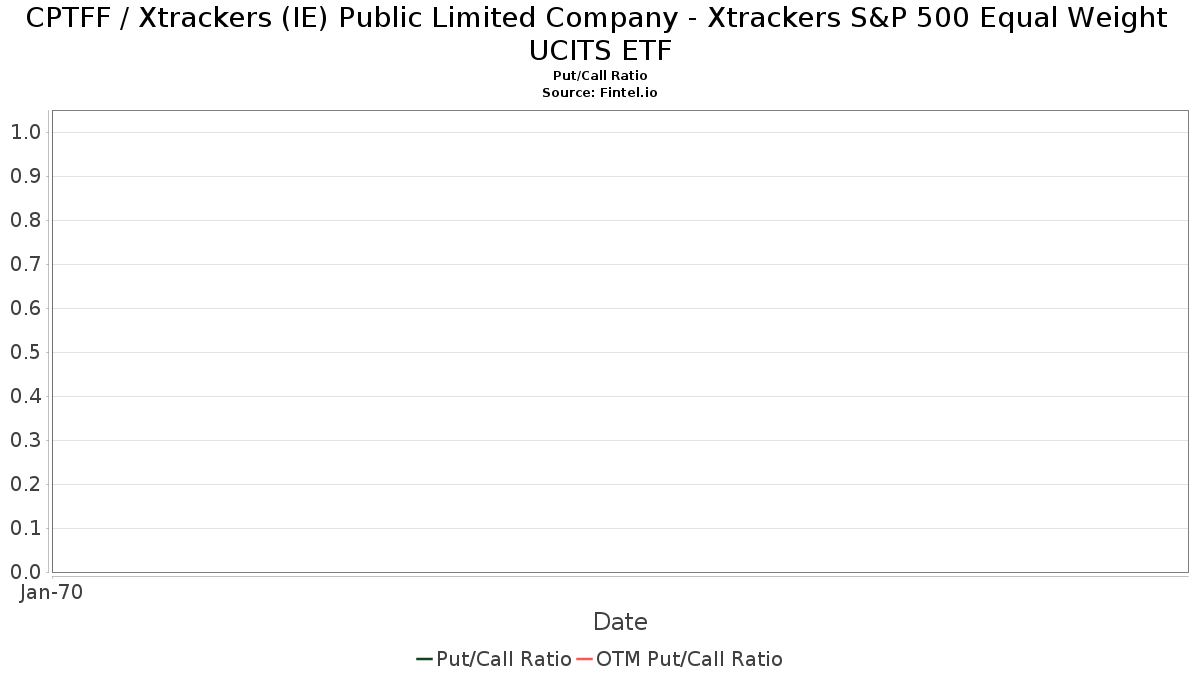Click the 0.9 y-axis tick label
The width and height of the screenshot is (1200, 675).
coord(25,176)
